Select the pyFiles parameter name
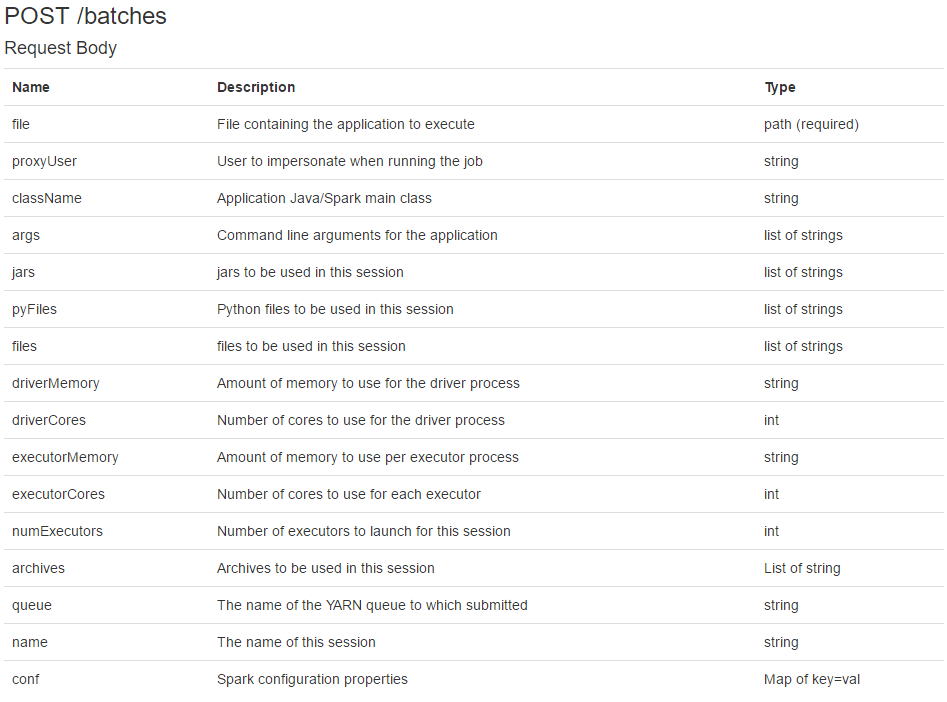 pyautogui.click(x=34, y=309)
